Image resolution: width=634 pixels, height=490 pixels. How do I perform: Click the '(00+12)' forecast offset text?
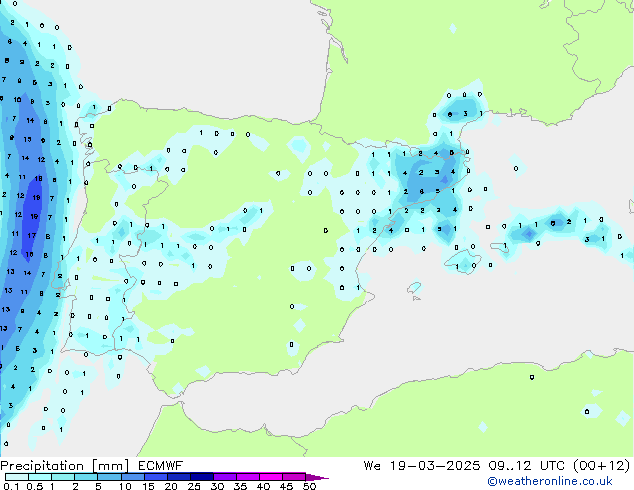pyautogui.click(x=602, y=466)
